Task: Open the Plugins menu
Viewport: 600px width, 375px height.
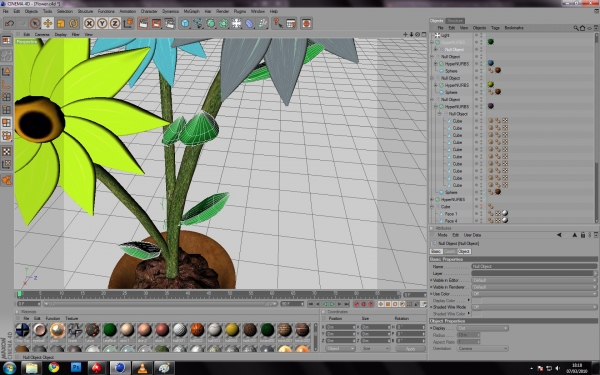Action: tap(240, 11)
